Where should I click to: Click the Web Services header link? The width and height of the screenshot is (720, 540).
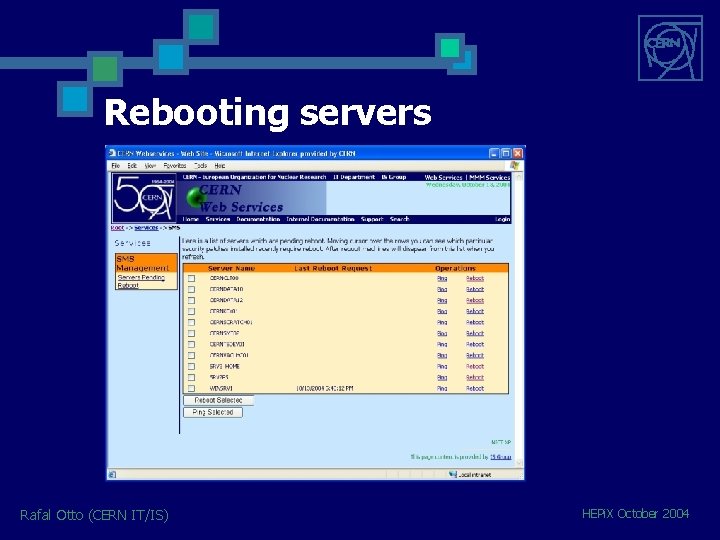coord(444,177)
